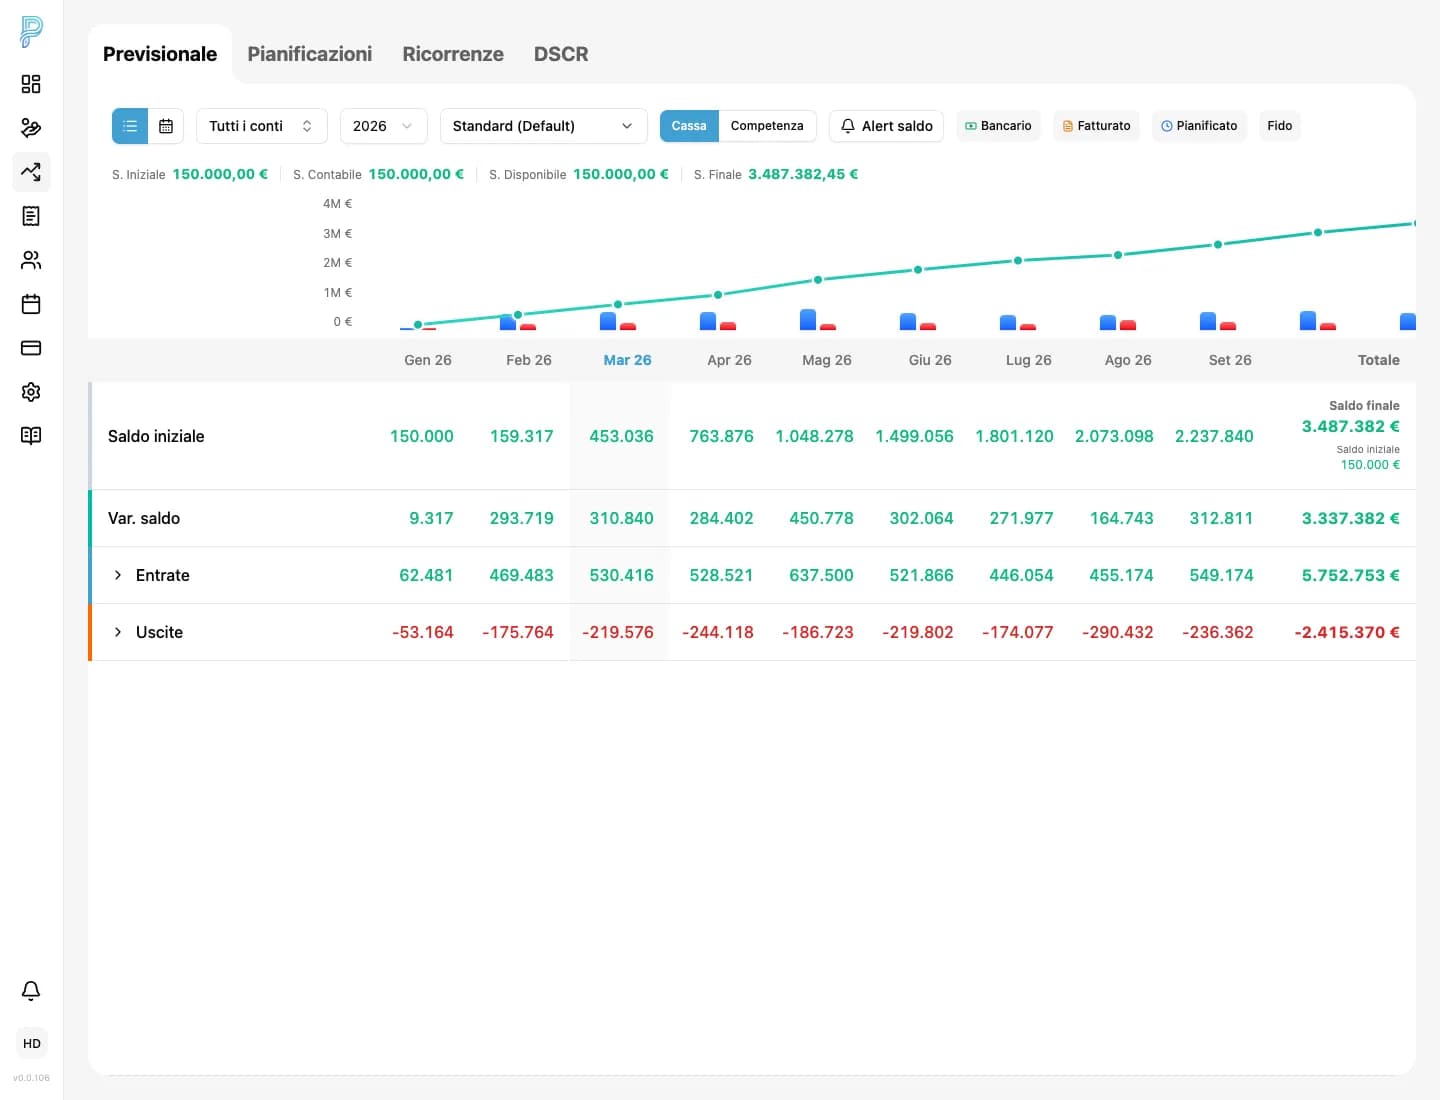Image resolution: width=1440 pixels, height=1100 pixels.
Task: Open the dashboard grid icon in sidebar
Action: pos(30,84)
